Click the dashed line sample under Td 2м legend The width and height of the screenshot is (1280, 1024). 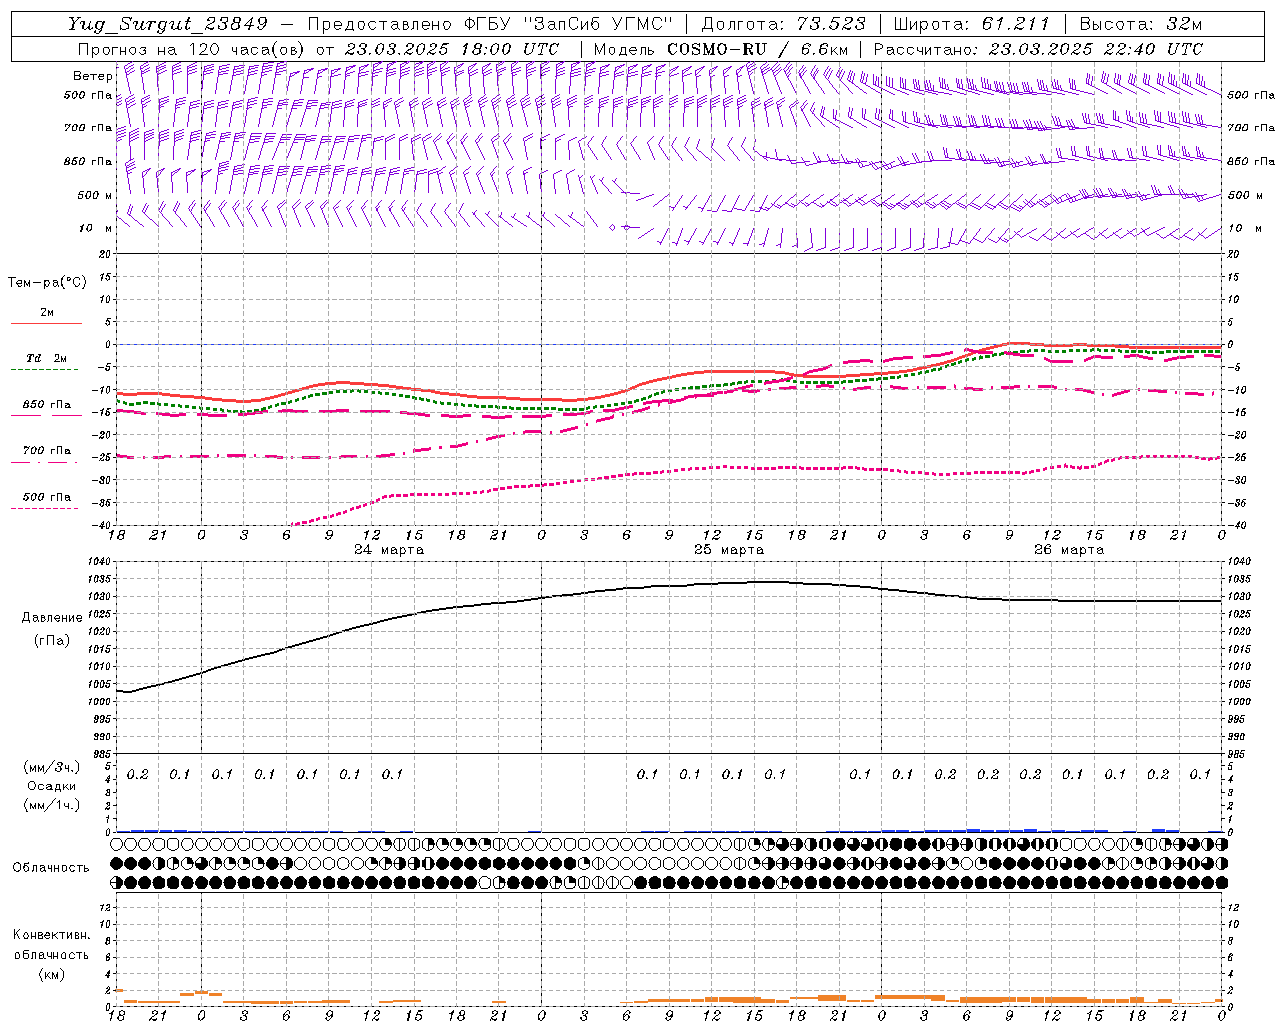click(x=46, y=370)
